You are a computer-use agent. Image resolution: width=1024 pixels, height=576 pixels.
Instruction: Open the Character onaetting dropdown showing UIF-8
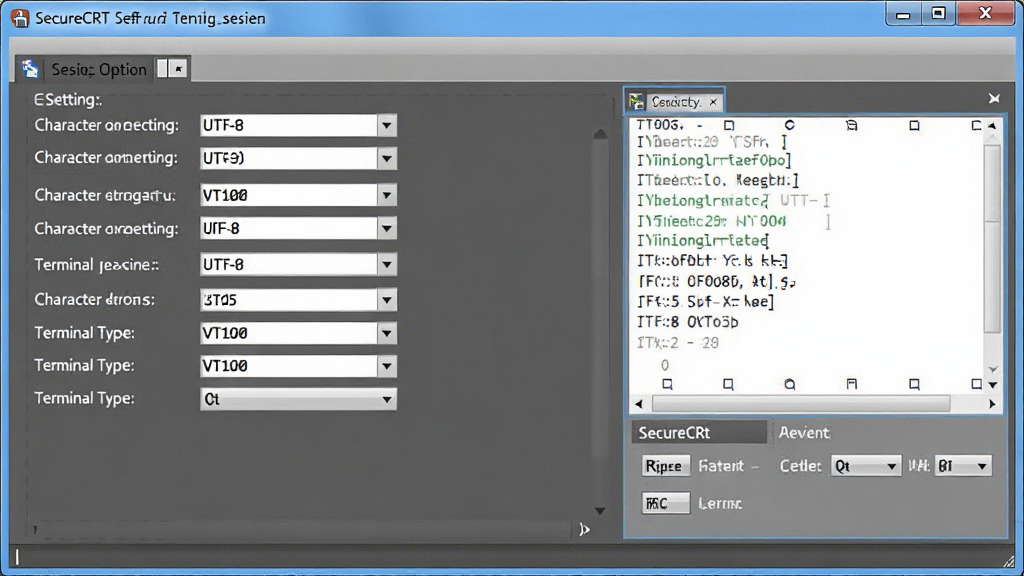click(387, 229)
